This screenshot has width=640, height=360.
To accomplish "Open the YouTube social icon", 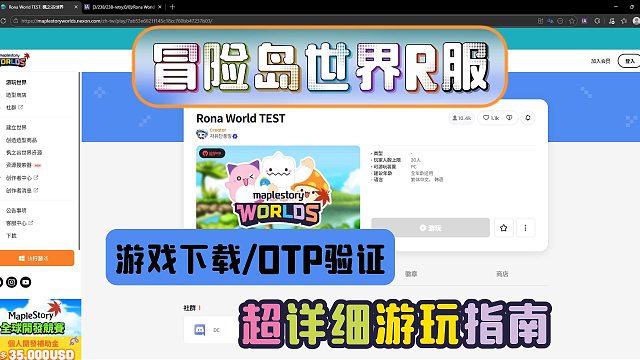I will [x=26, y=282].
